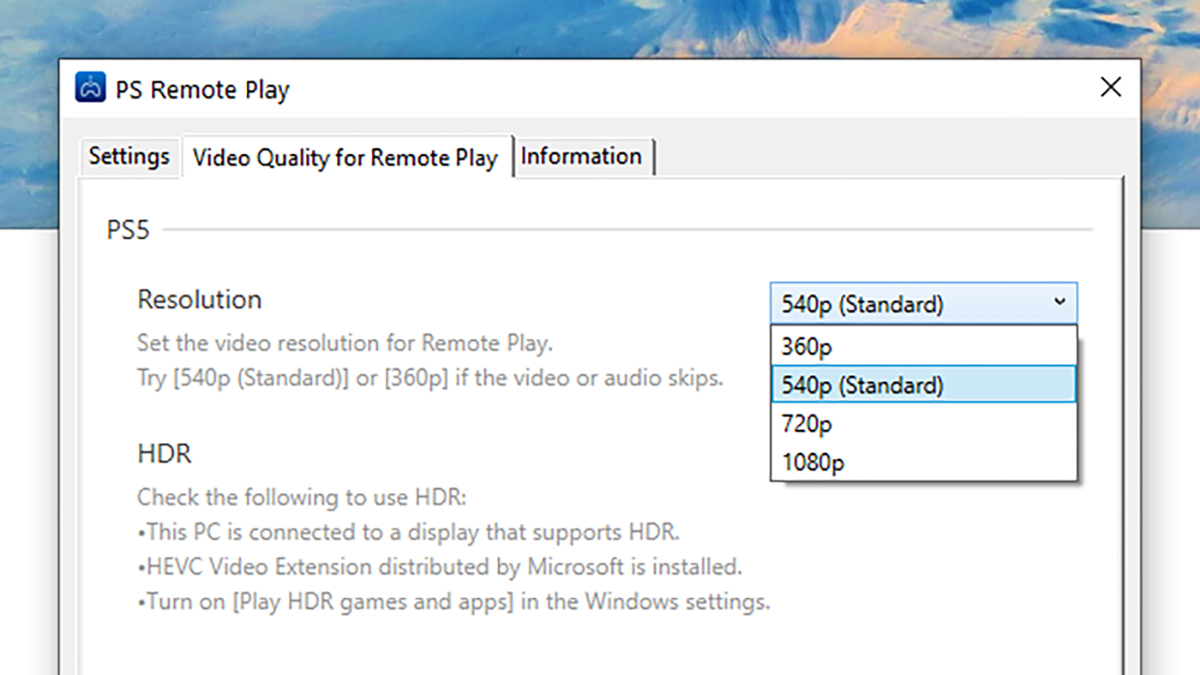This screenshot has height=675, width=1200.
Task: Collapse the Resolution dropdown using its chevron arrow
Action: pyautogui.click(x=1060, y=302)
